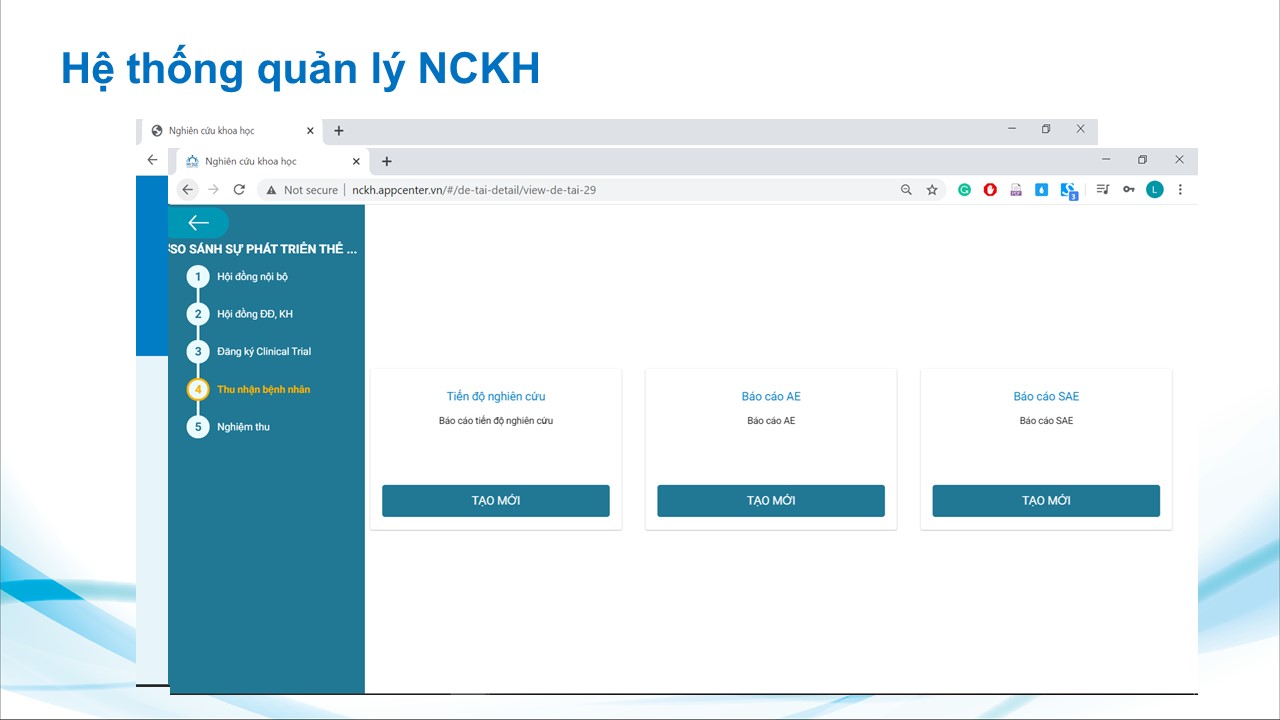The image size is (1280, 720).
Task: Bookmark this page with the star icon
Action: 932,190
